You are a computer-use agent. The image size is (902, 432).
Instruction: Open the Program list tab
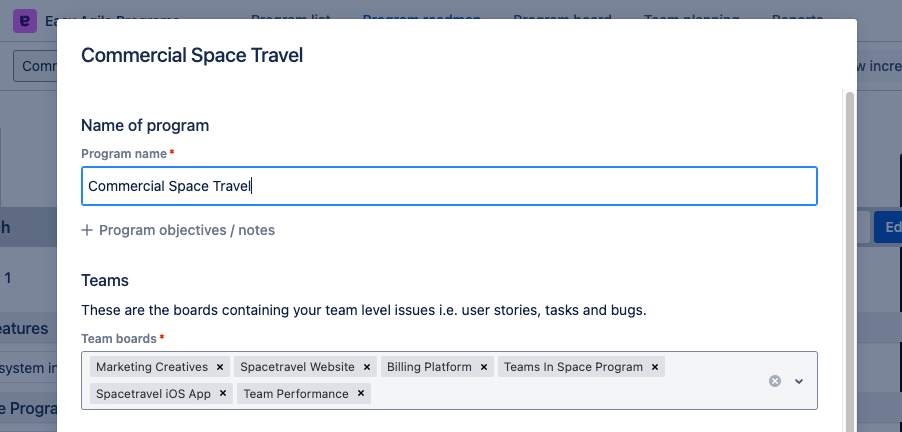pyautogui.click(x=292, y=17)
